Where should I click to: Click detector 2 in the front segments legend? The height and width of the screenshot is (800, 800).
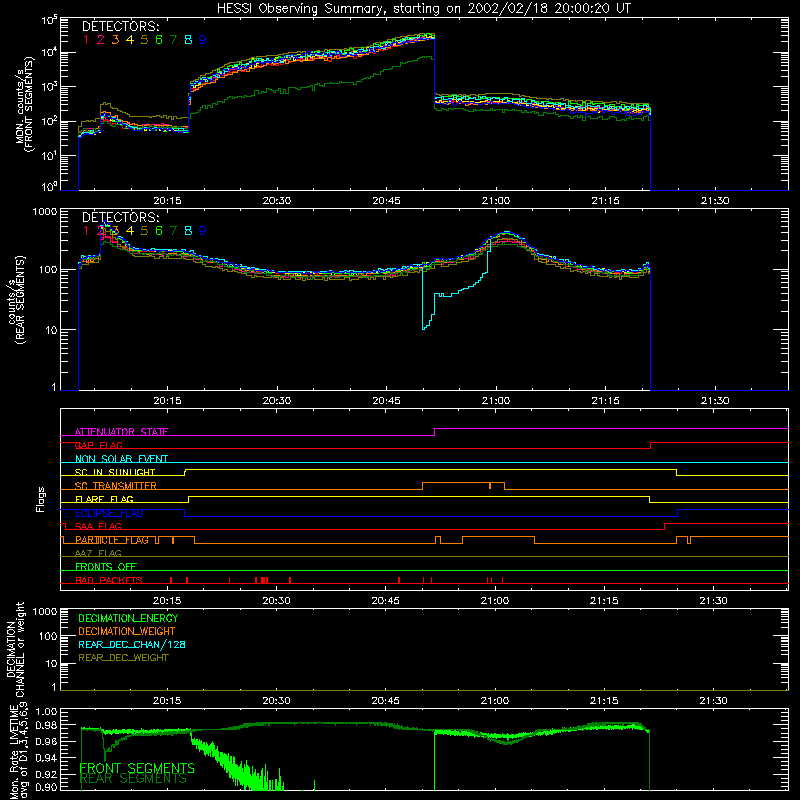coord(101,40)
